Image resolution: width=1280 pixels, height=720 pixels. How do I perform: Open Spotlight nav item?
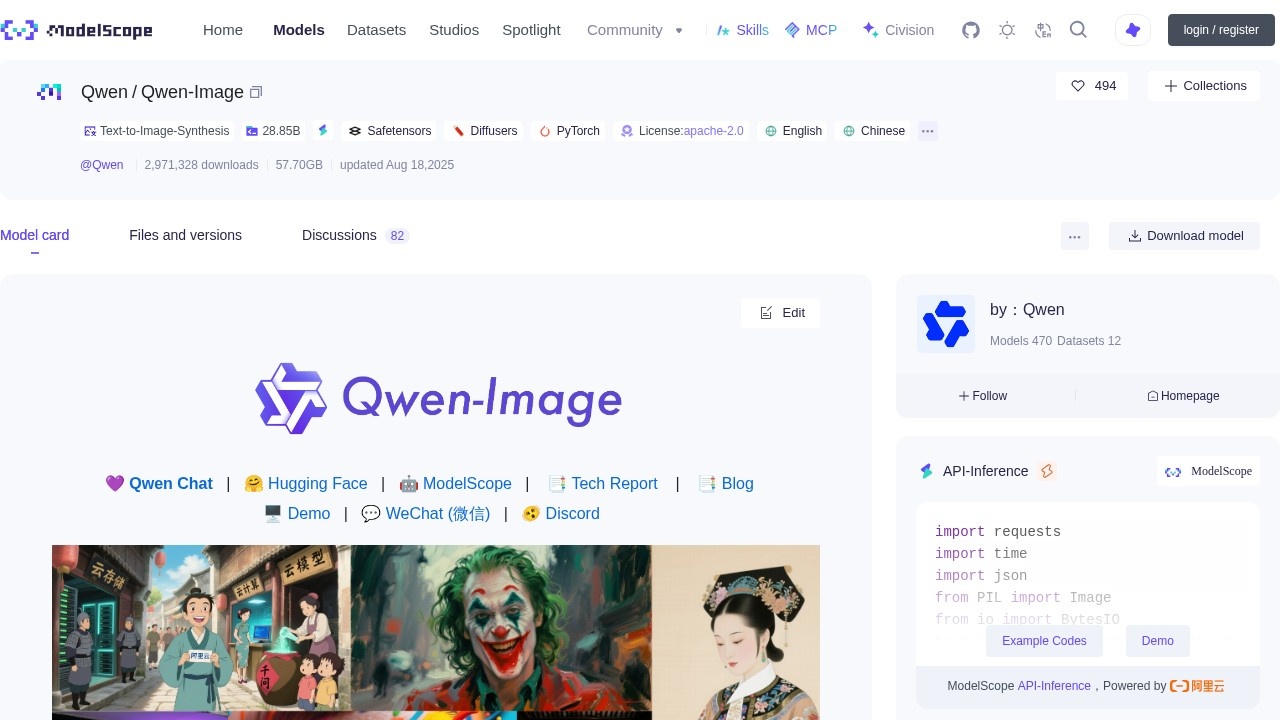531,30
